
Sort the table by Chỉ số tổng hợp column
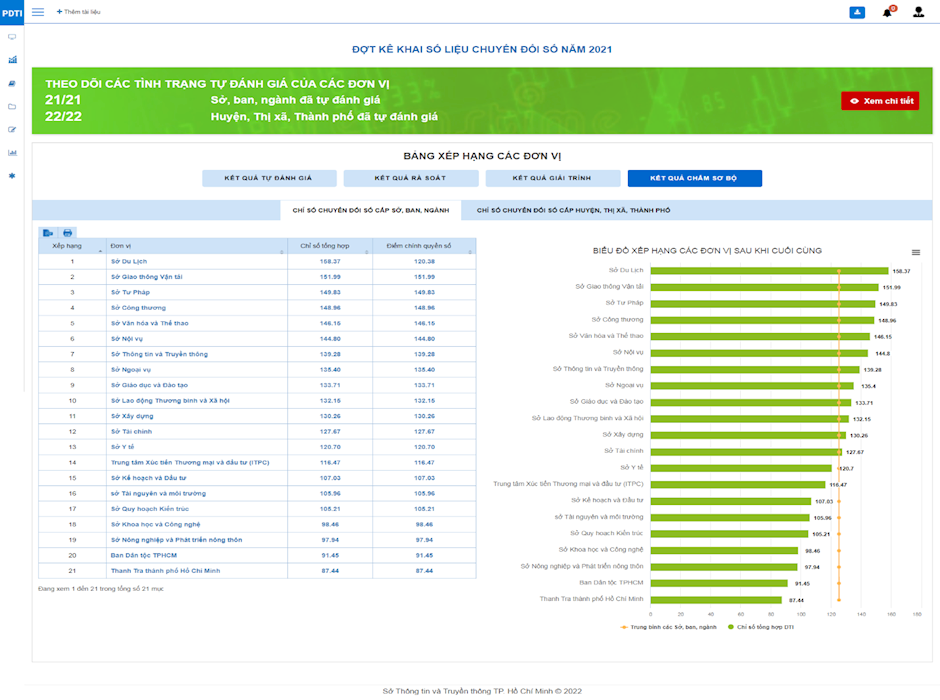point(330,246)
